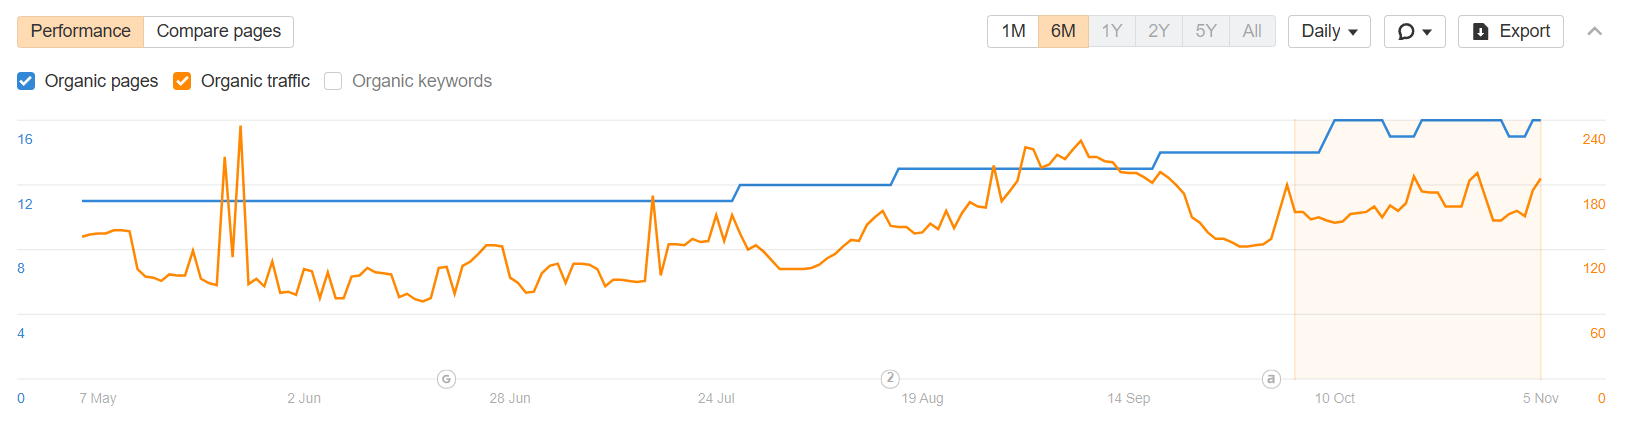Choose the 5Y time range
The width and height of the screenshot is (1626, 445).
(x=1206, y=31)
